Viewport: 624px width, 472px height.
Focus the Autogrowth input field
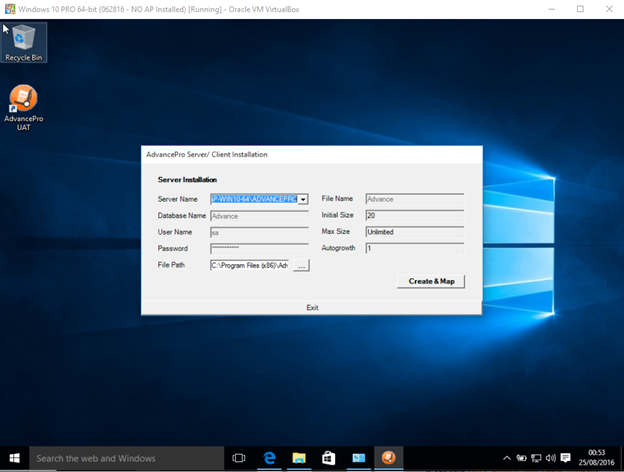click(414, 248)
